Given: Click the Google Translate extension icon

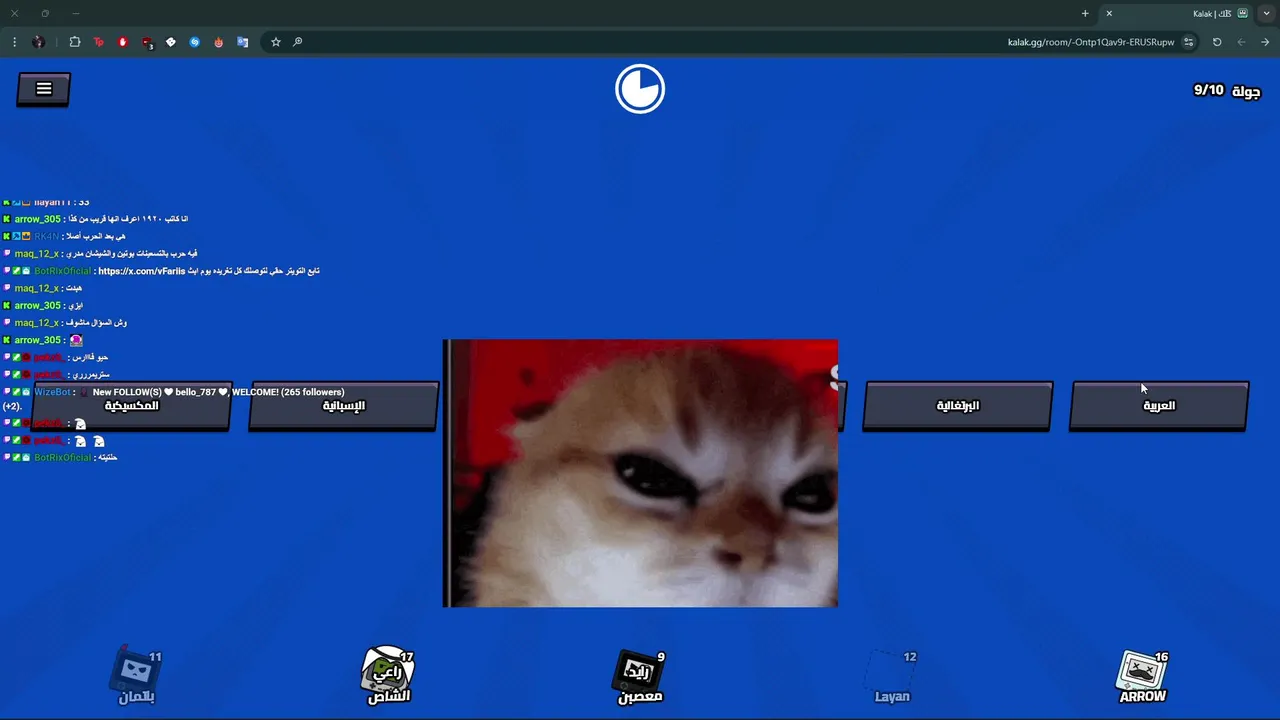Looking at the screenshot, I should [x=243, y=42].
